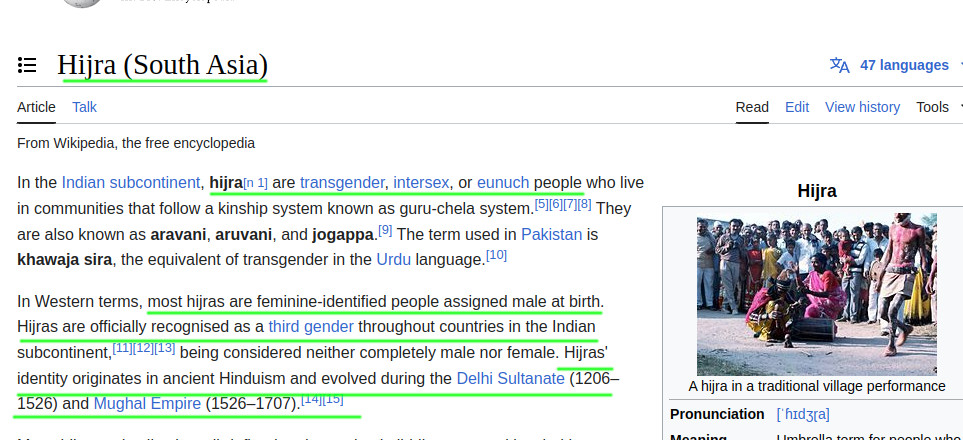The image size is (963, 440).
Task: Follow the Indian subcontinent link
Action: (131, 183)
